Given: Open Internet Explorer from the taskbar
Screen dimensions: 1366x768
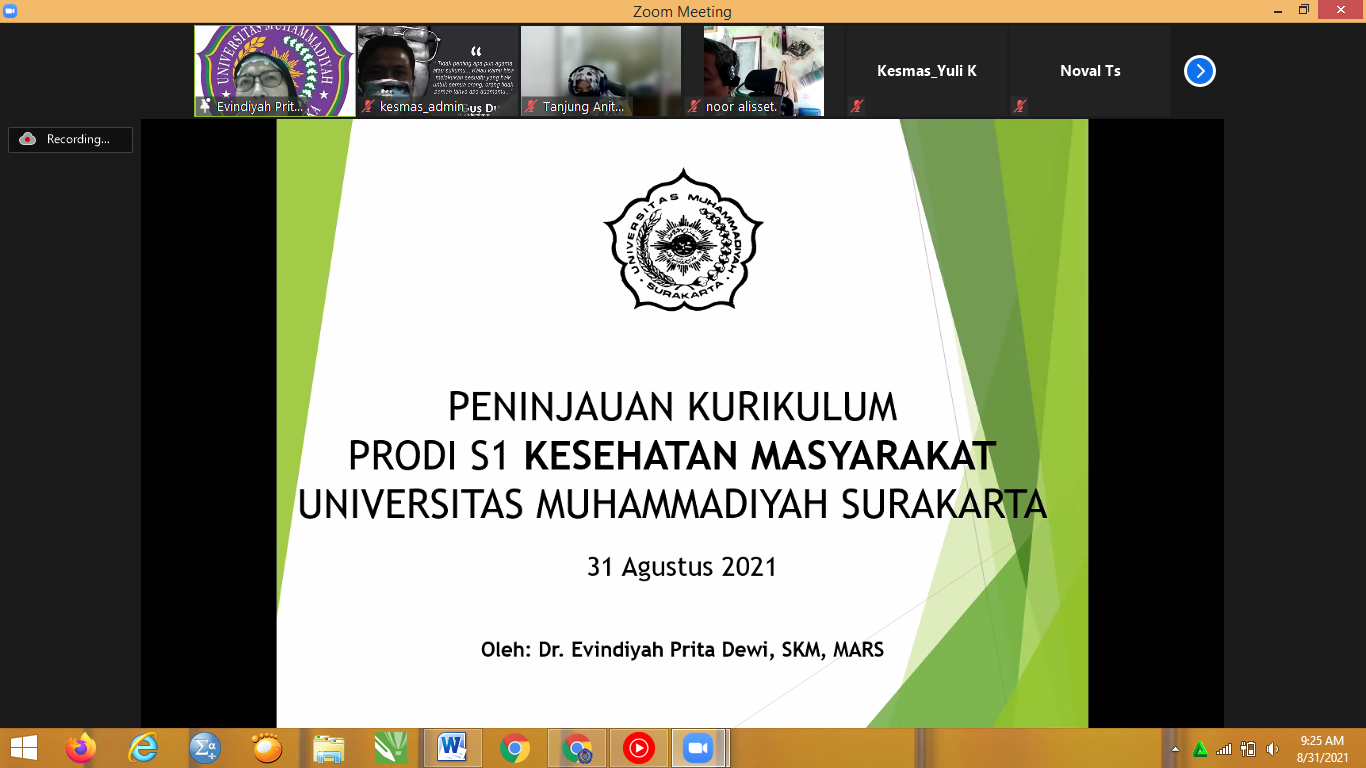Looking at the screenshot, I should pyautogui.click(x=143, y=748).
